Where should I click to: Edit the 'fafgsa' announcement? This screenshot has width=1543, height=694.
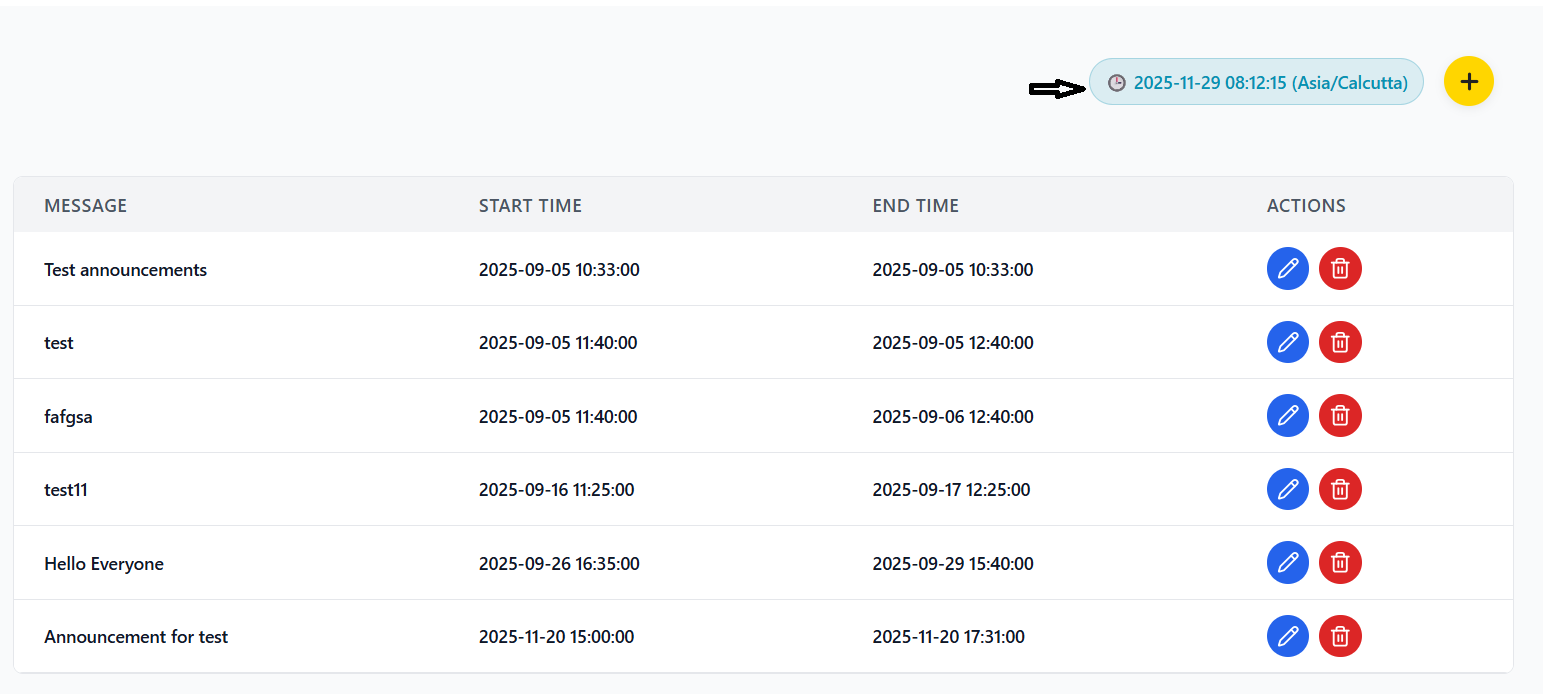[1287, 416]
